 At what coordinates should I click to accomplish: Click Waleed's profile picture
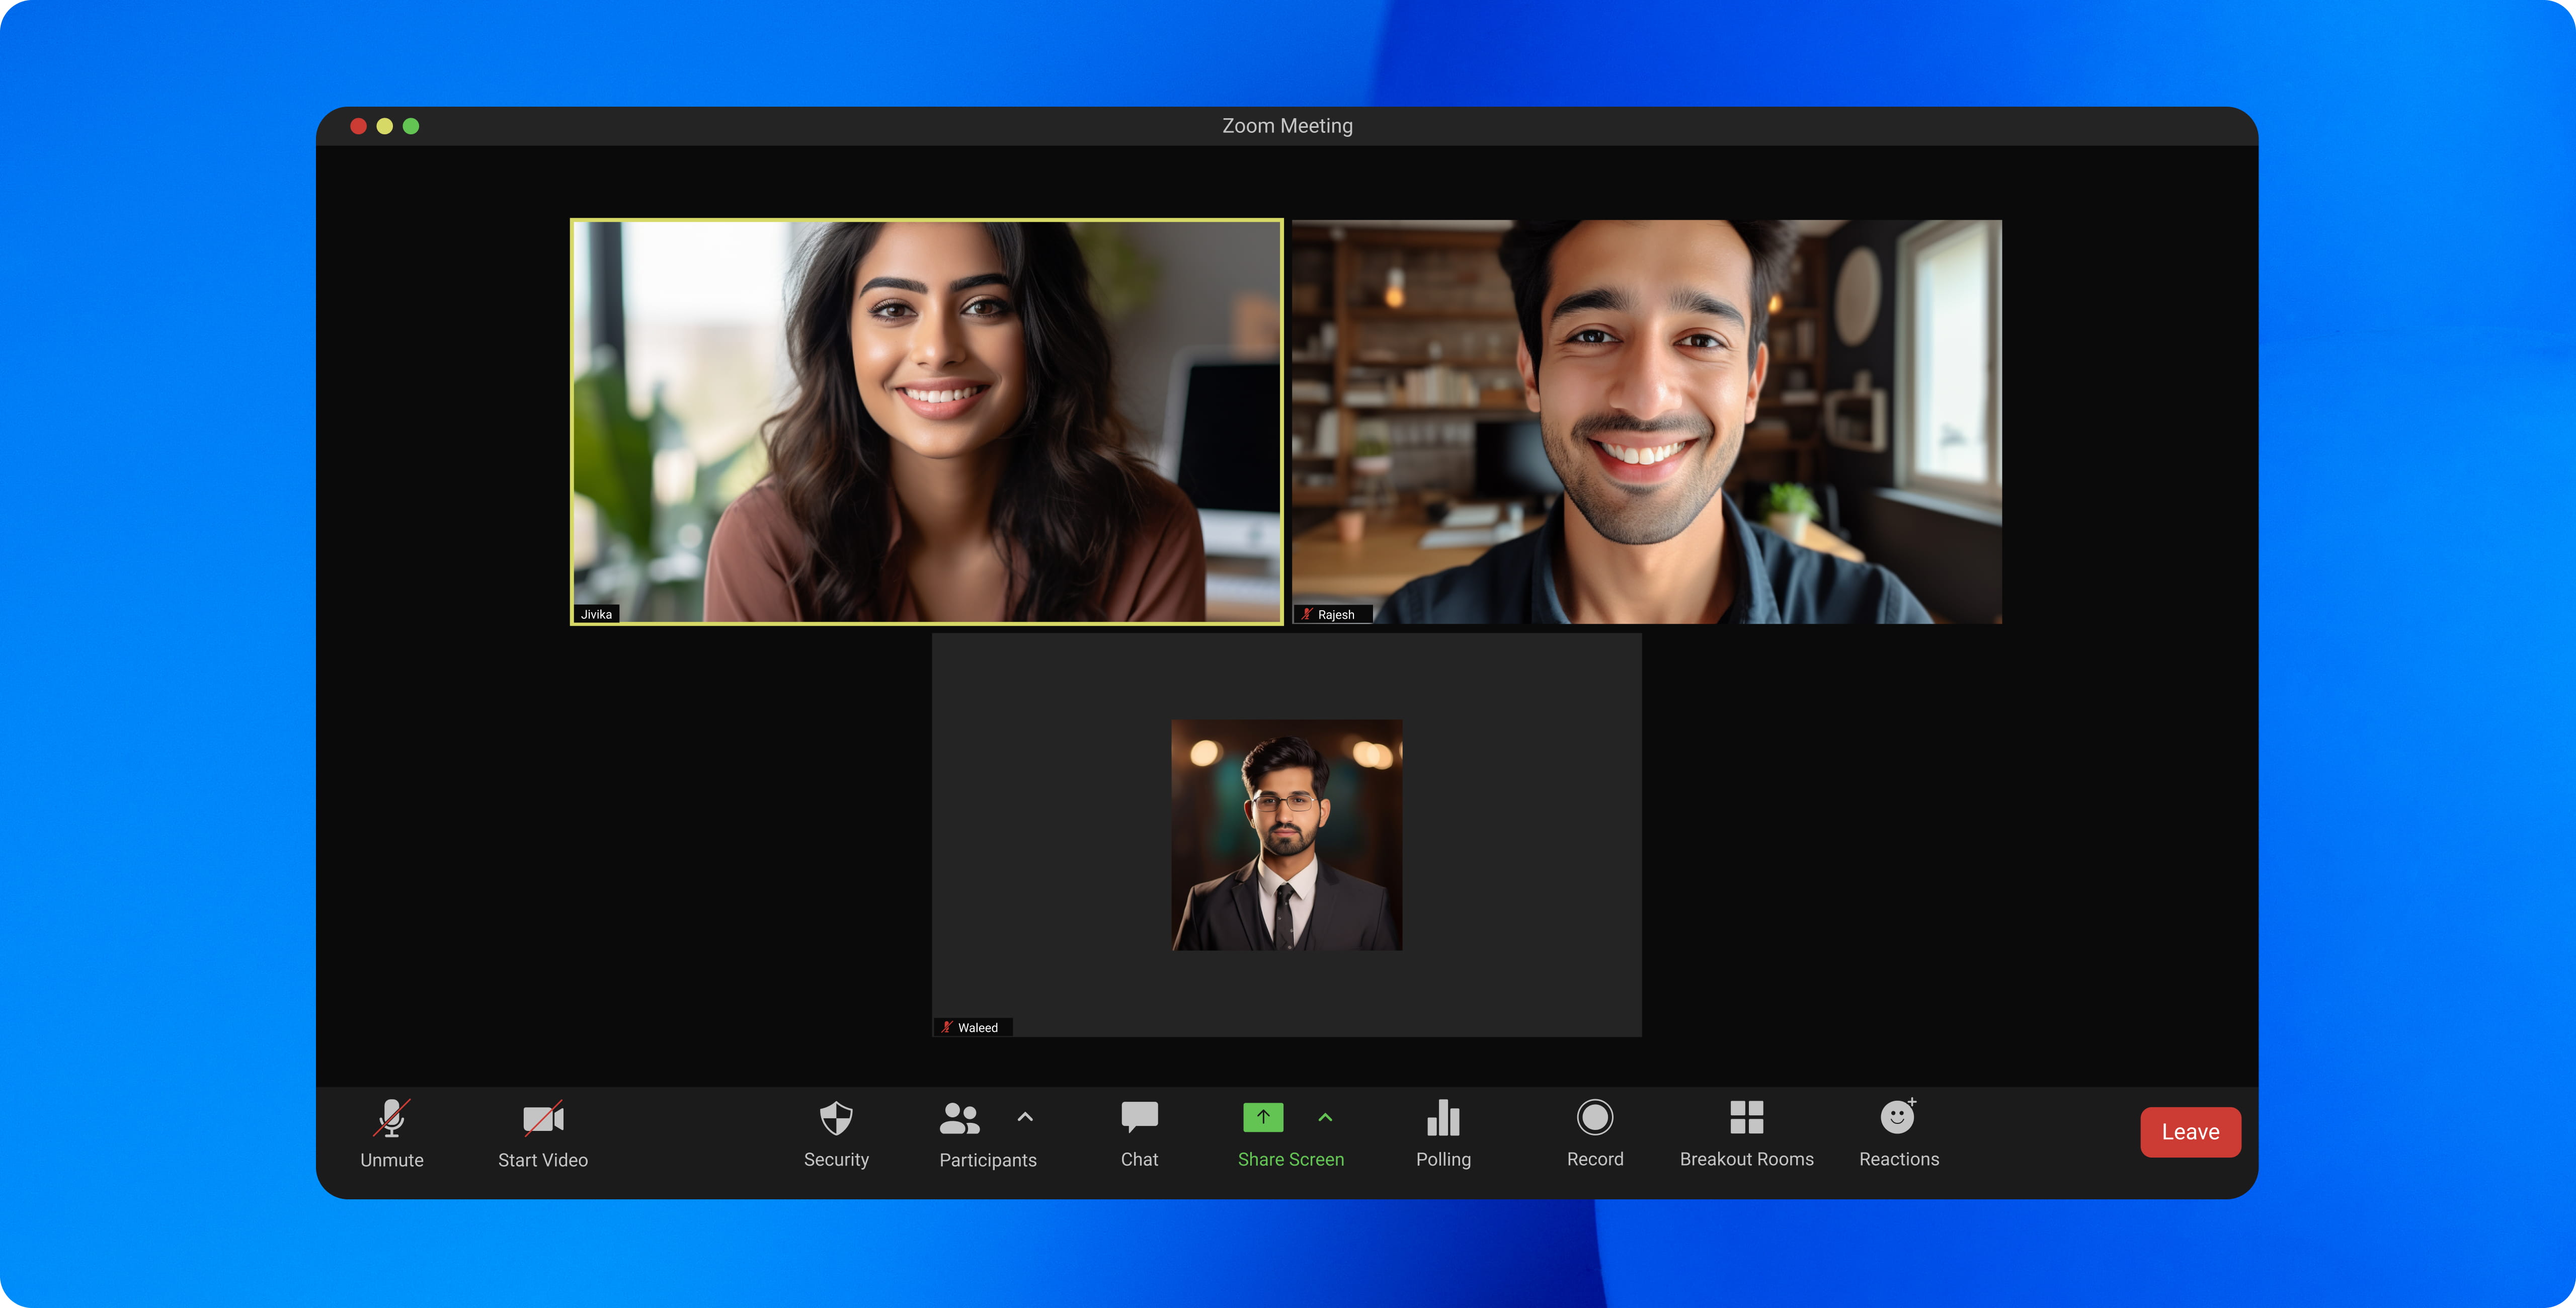[1287, 835]
